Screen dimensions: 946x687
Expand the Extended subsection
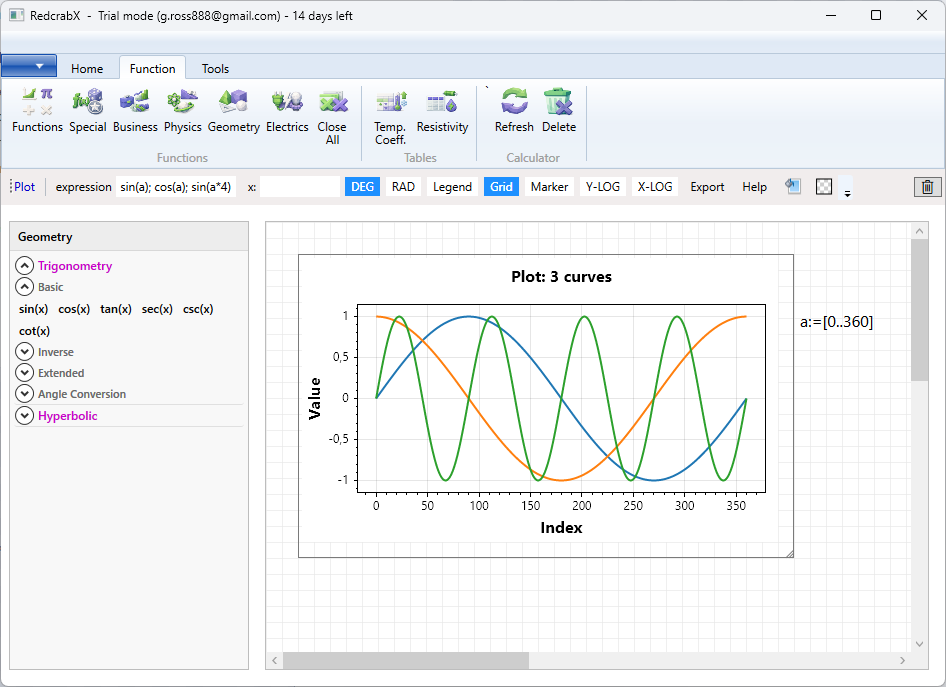pos(24,373)
